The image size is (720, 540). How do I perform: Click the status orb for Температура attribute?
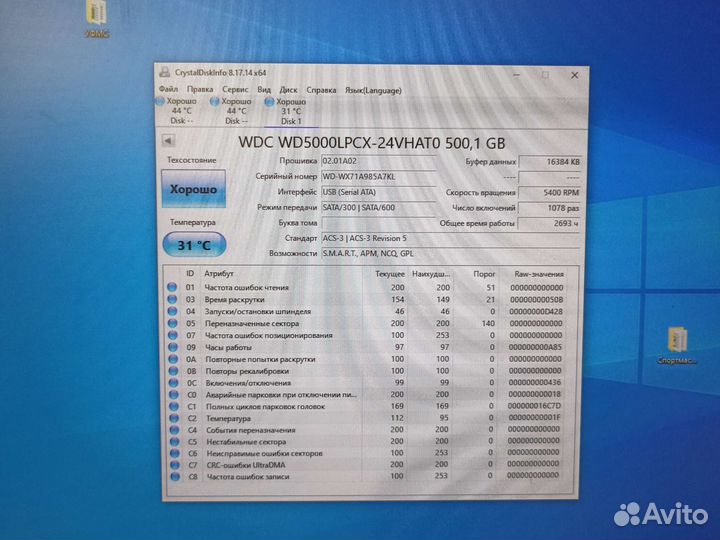171,418
